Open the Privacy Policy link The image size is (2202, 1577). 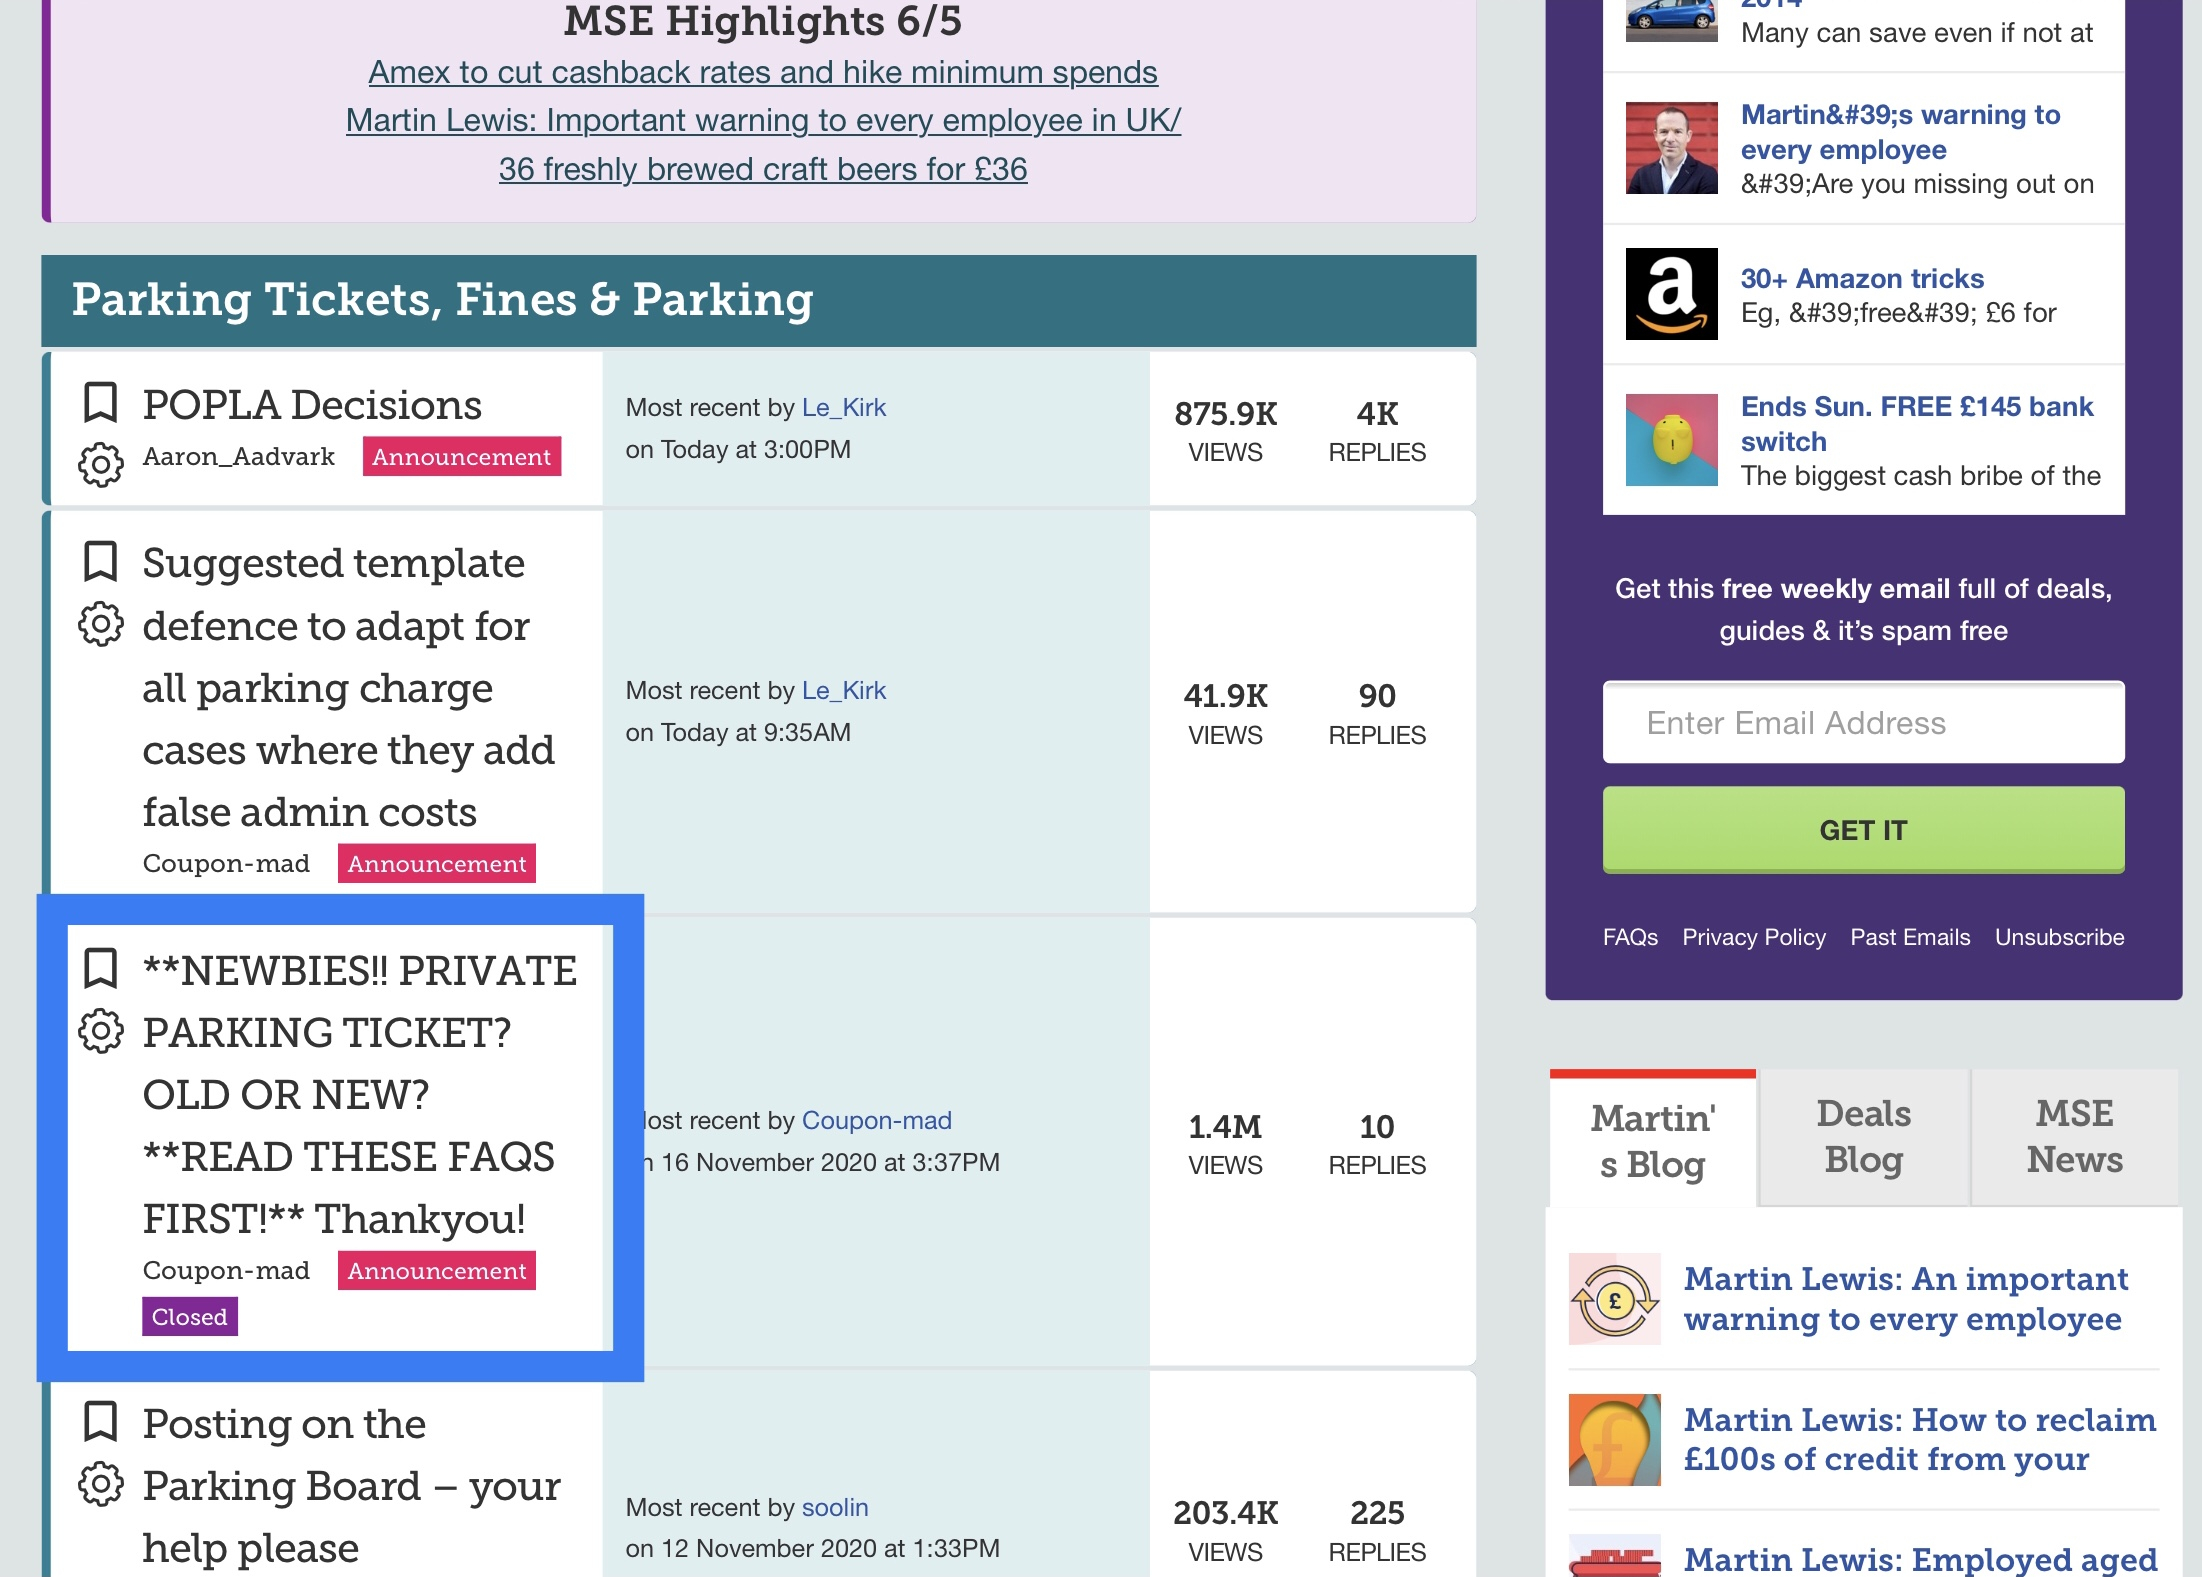1754,937
